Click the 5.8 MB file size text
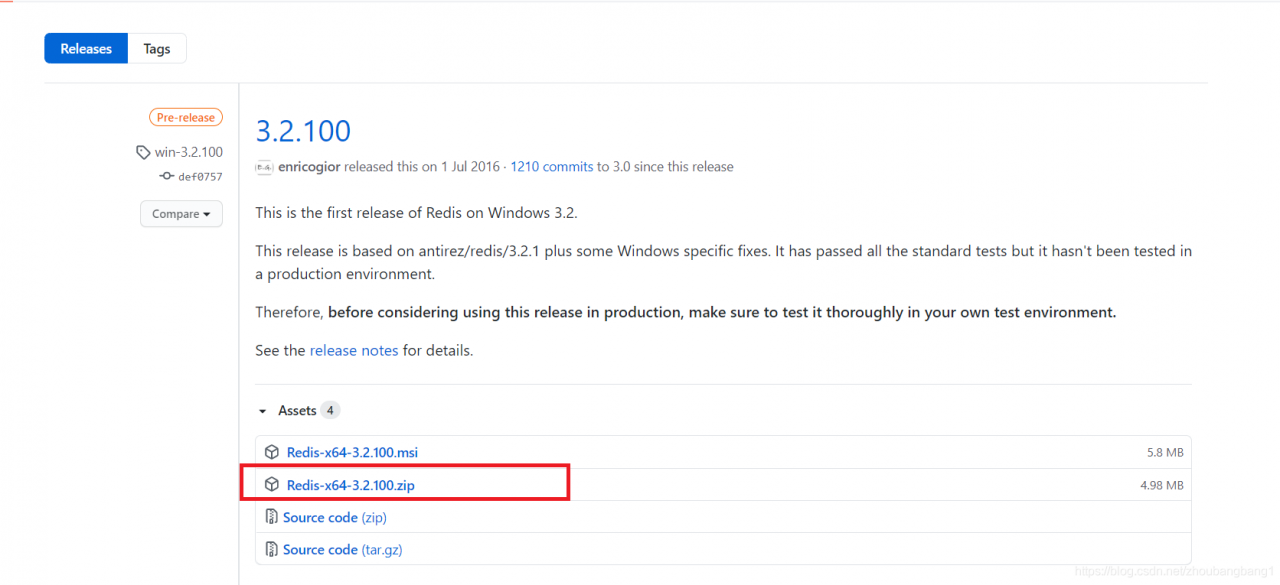Screen dimensions: 1280x585 1165,453
